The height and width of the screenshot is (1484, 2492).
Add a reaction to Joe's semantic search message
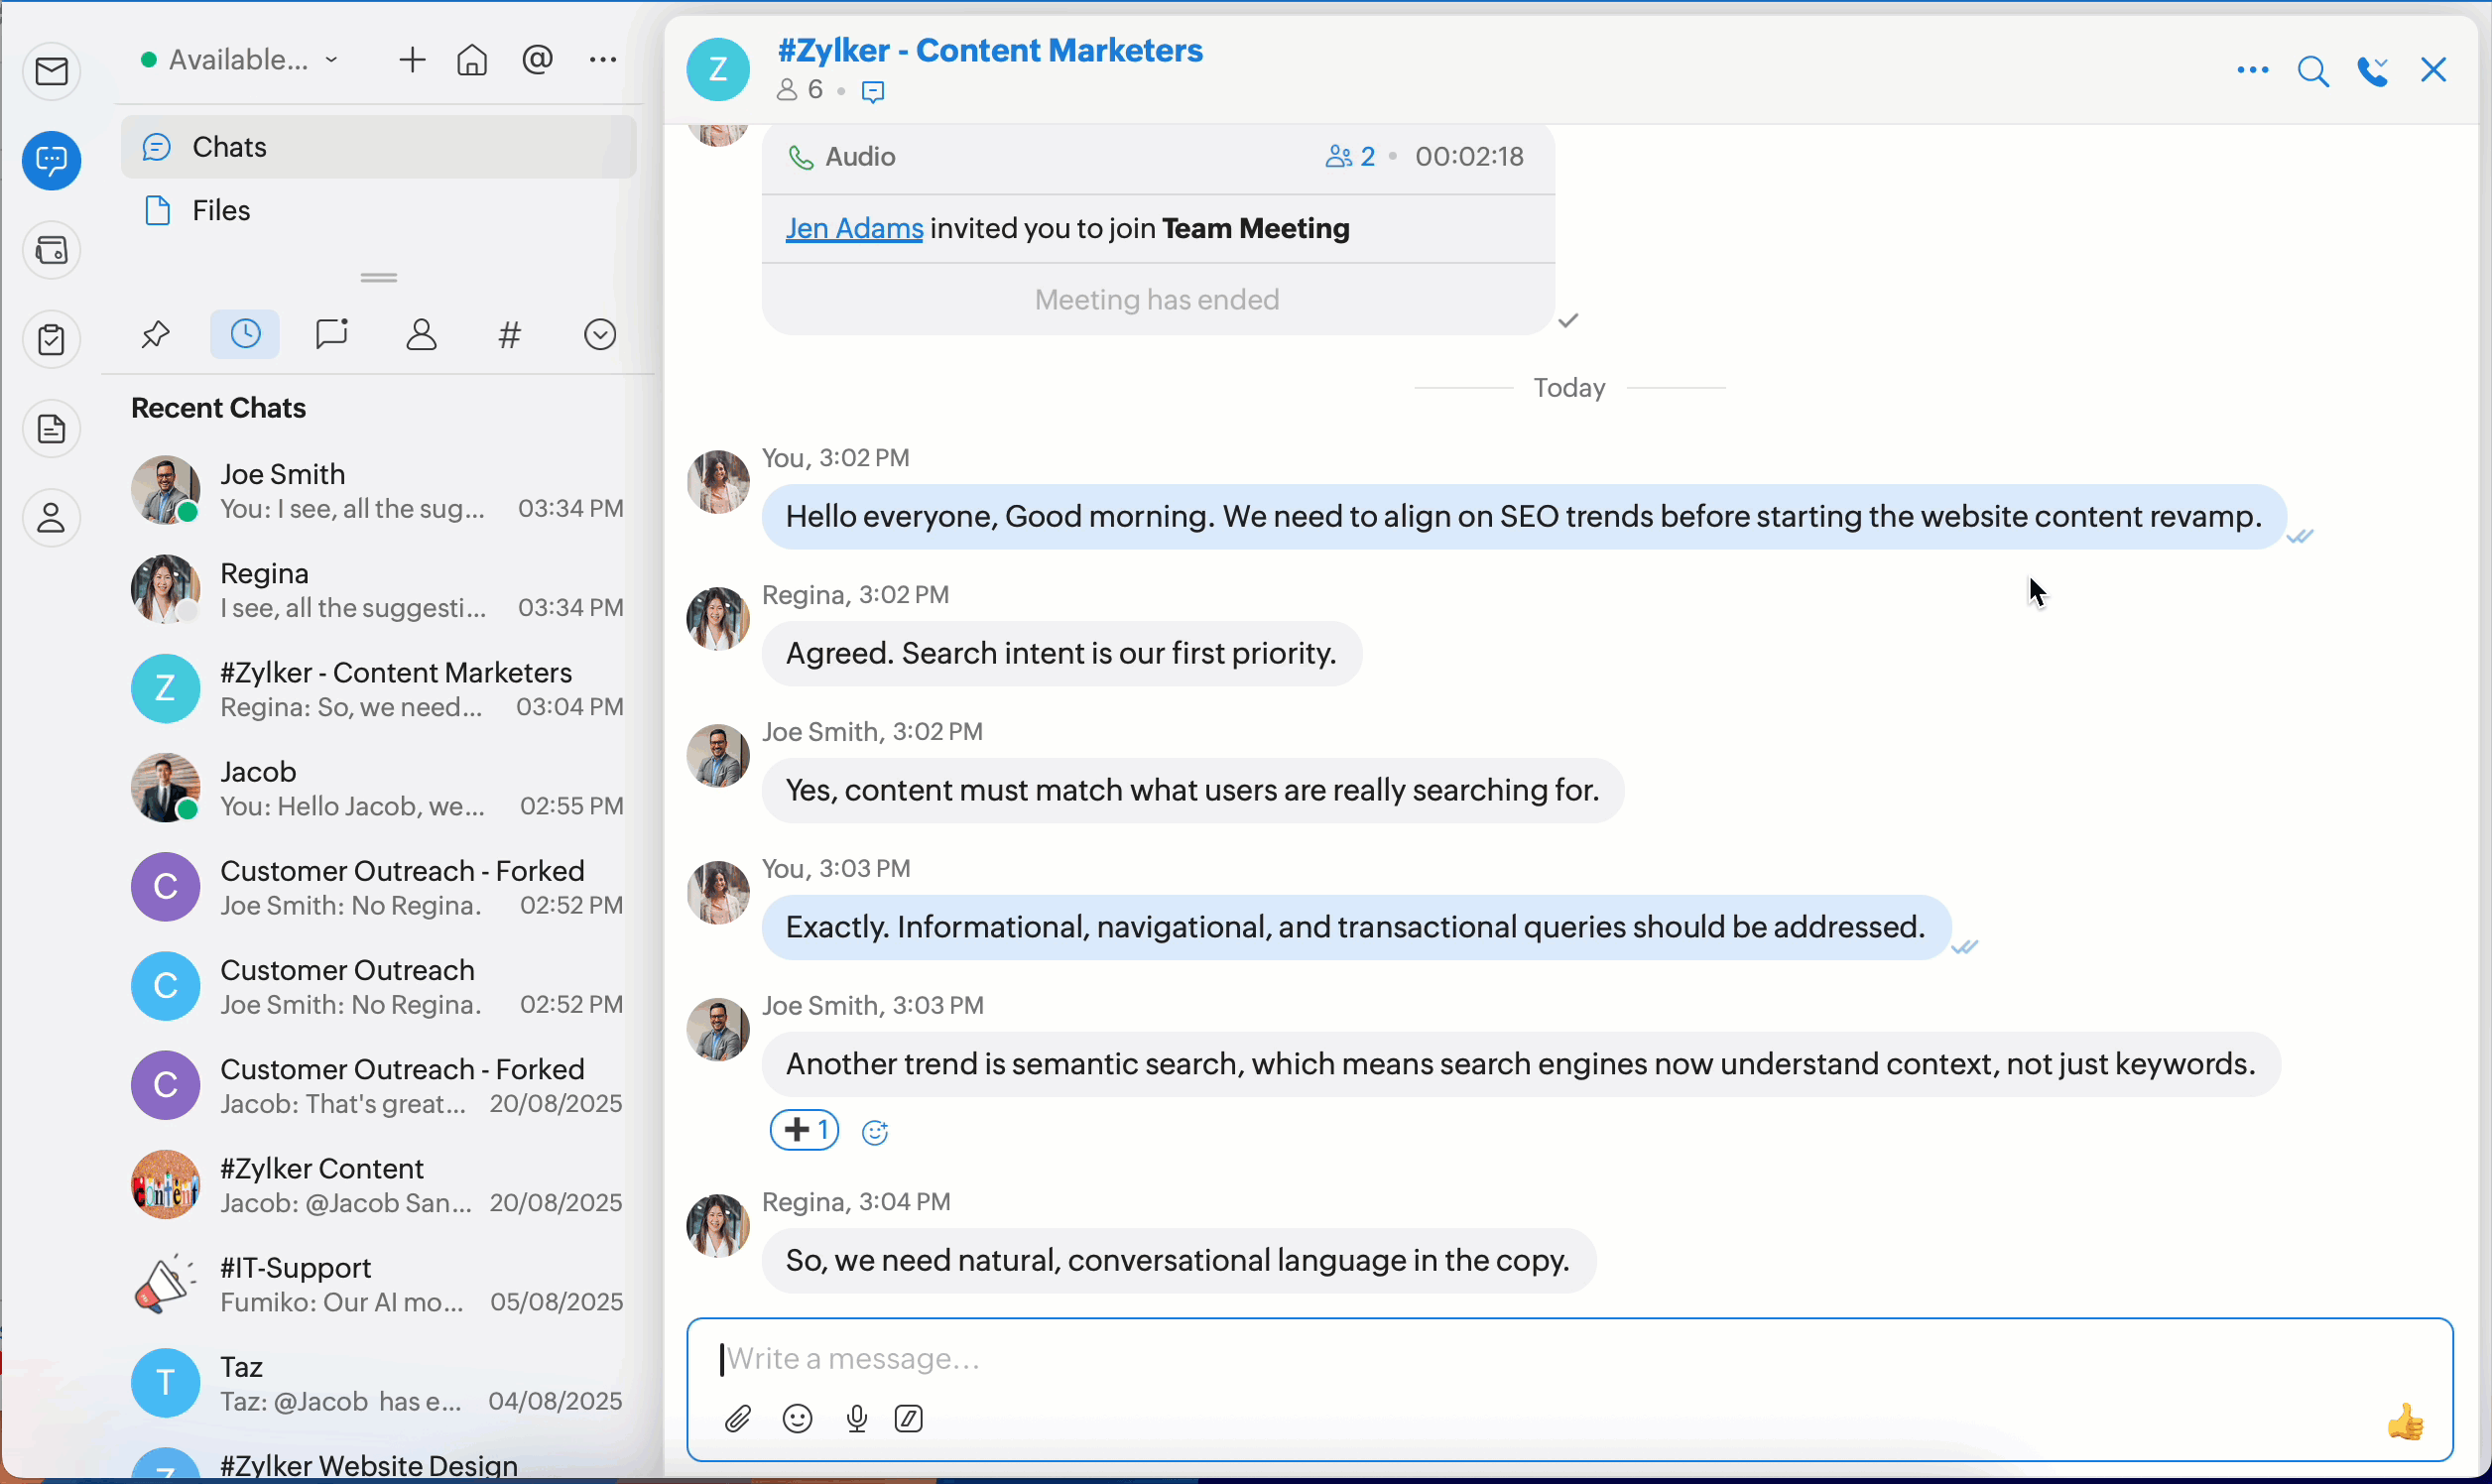(876, 1132)
